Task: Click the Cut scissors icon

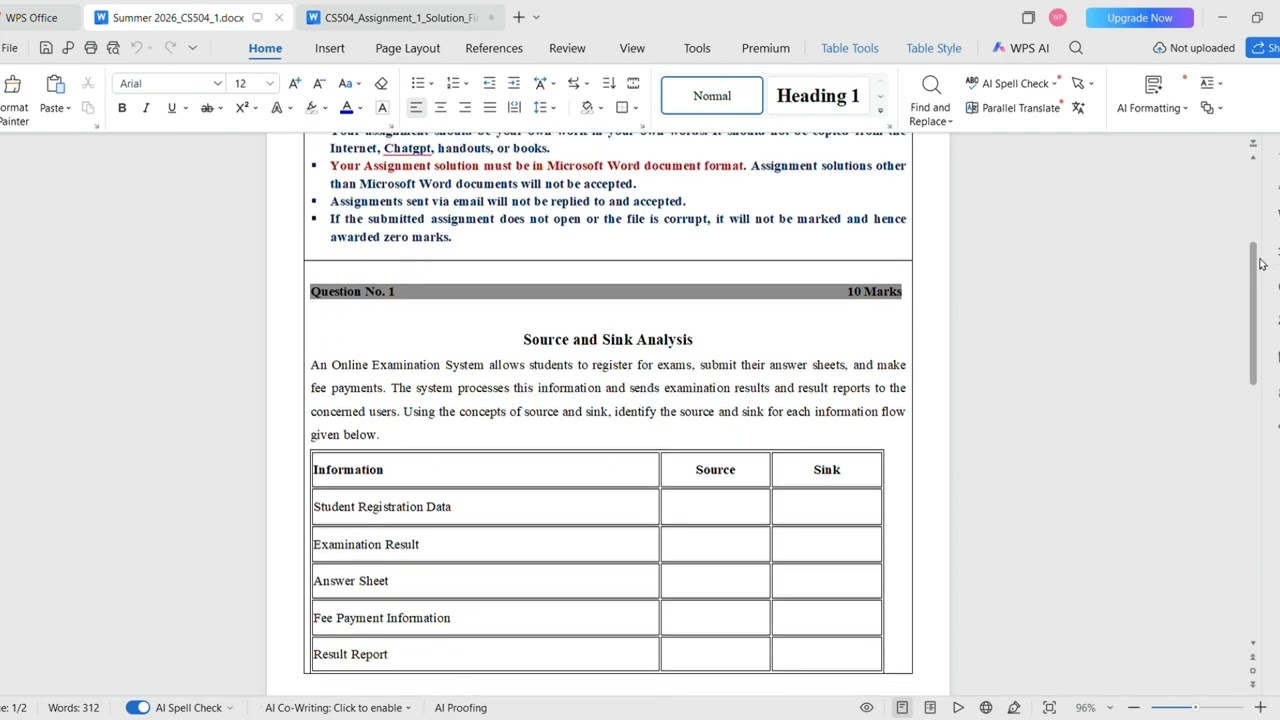Action: (88, 83)
